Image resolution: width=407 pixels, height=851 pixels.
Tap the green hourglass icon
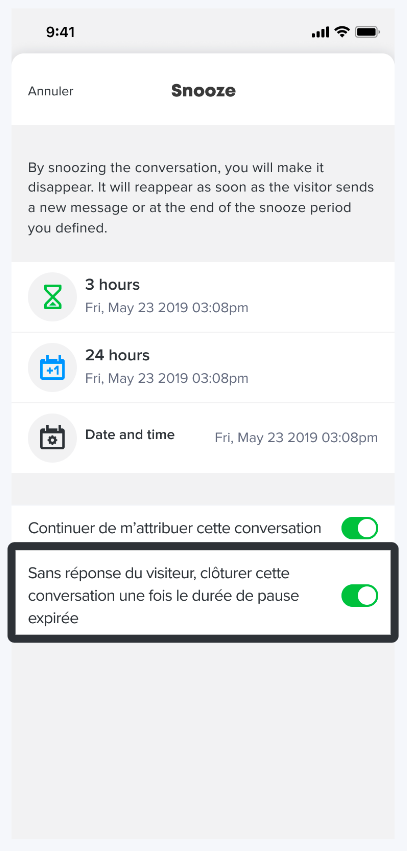(x=52, y=297)
